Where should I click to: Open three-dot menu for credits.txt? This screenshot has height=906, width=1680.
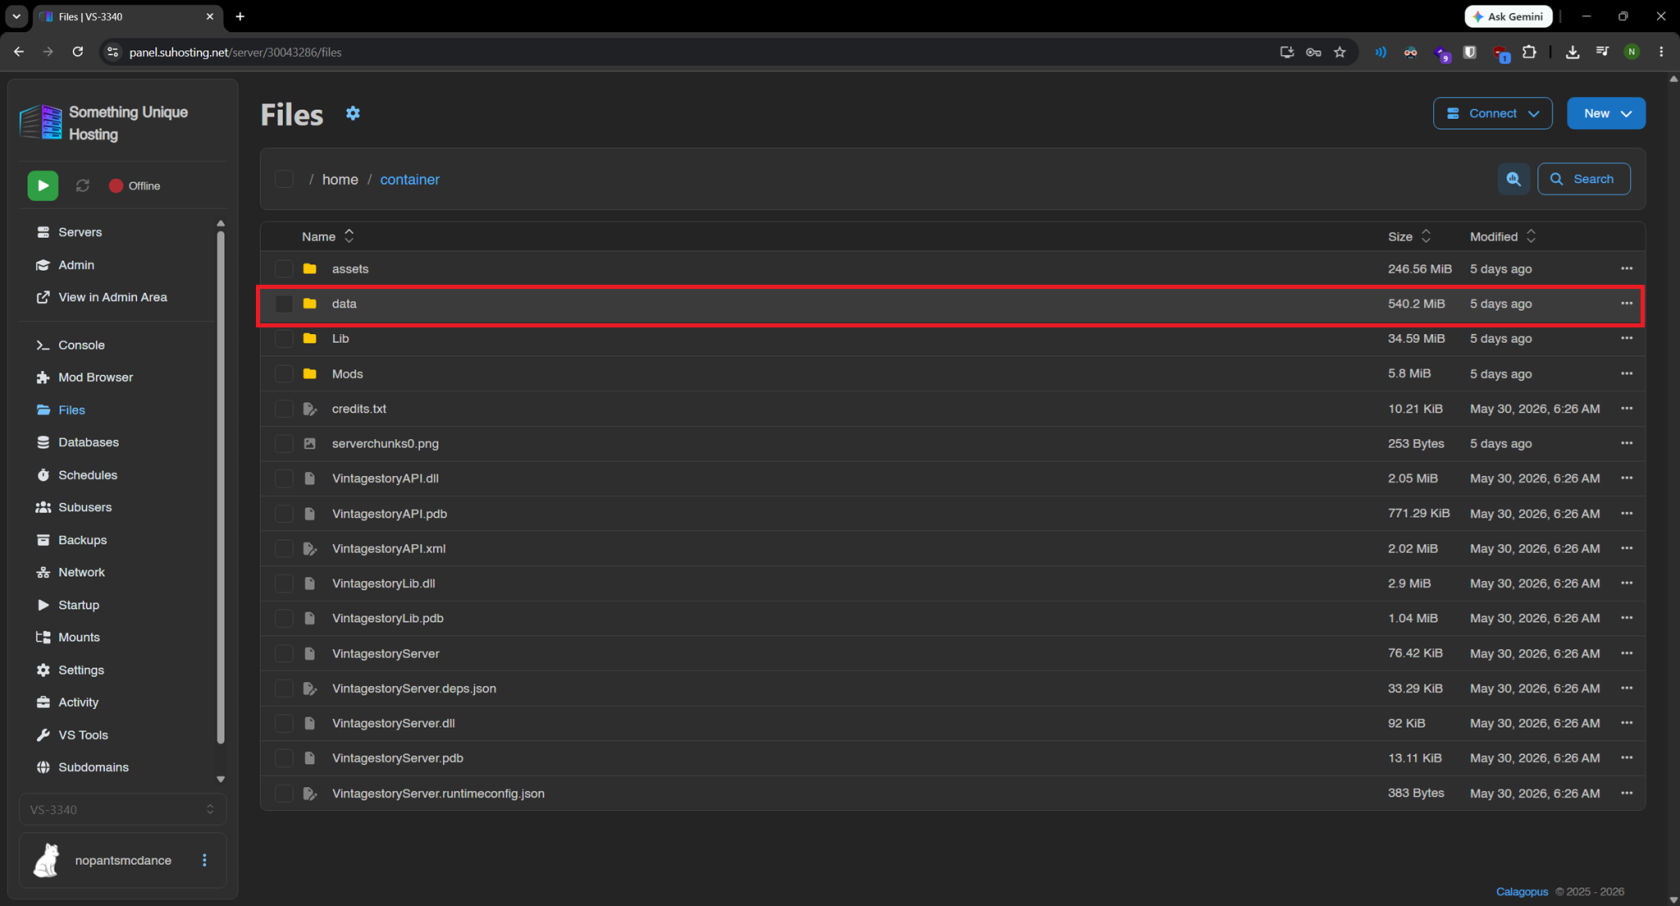click(x=1627, y=409)
